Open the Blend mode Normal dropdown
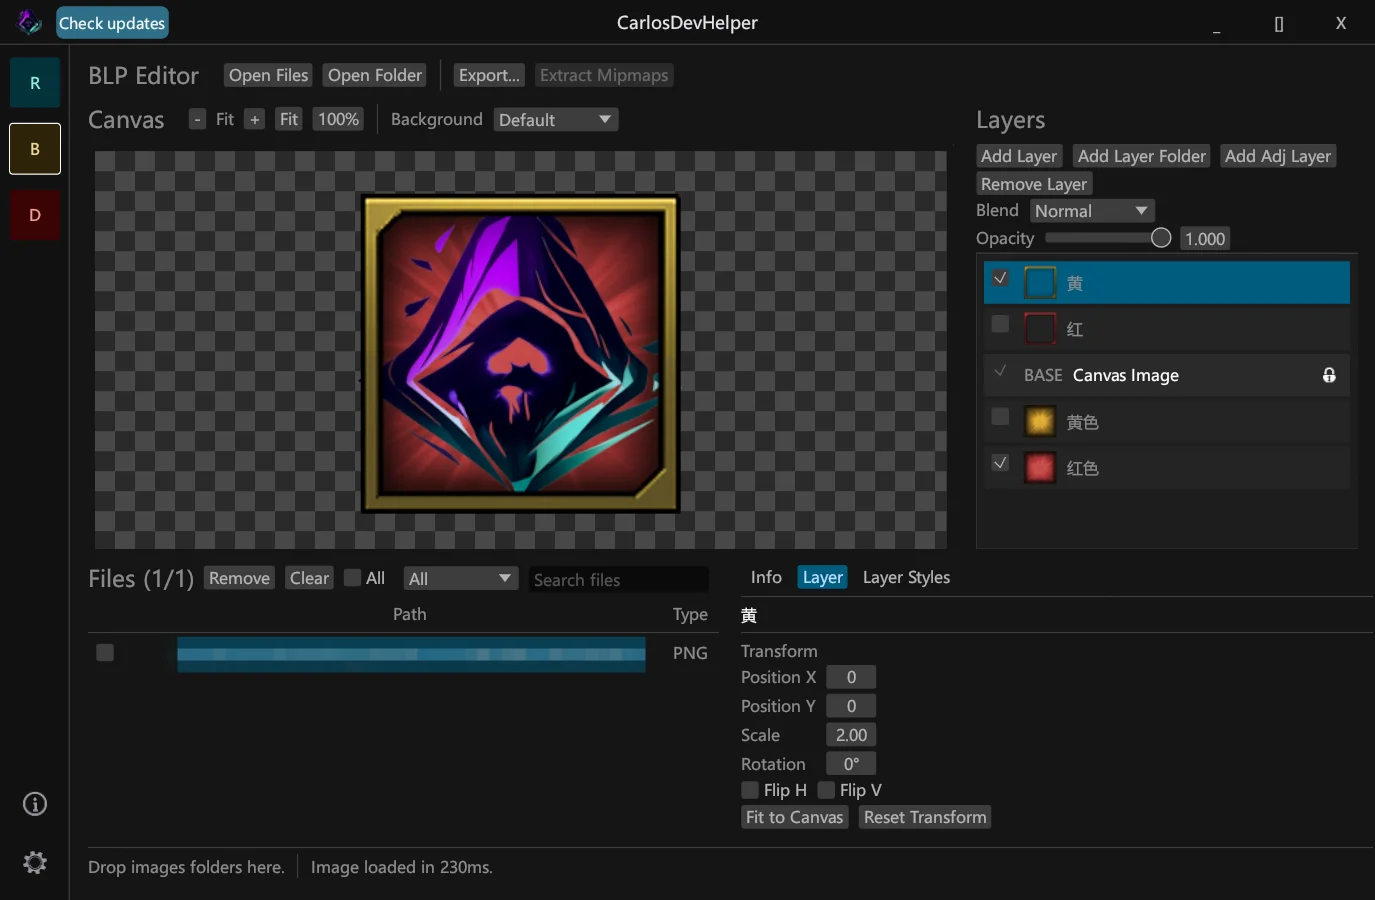The height and width of the screenshot is (900, 1375). click(1092, 211)
